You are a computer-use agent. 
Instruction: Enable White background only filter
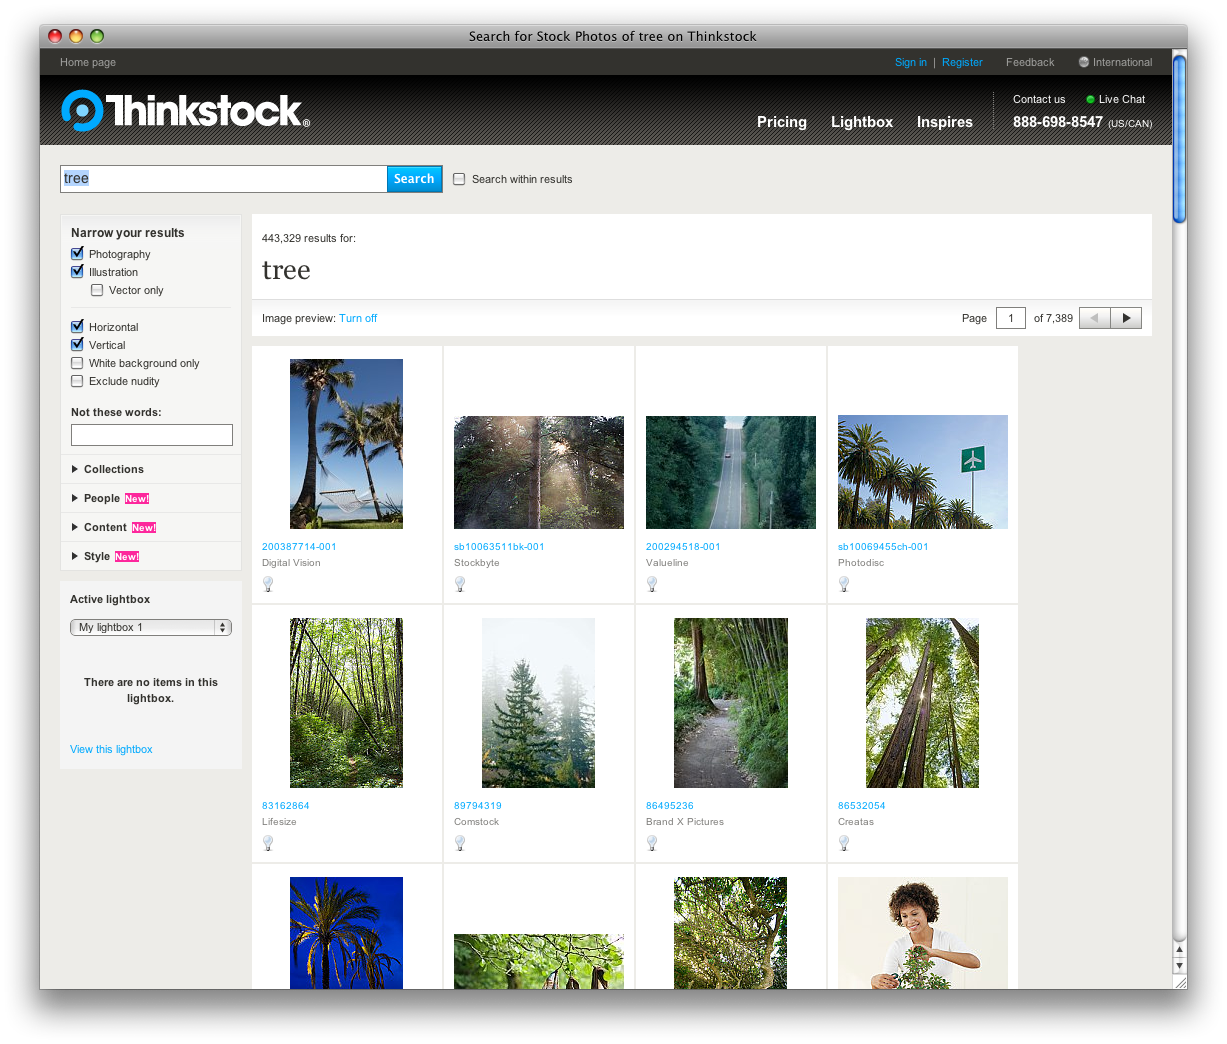(x=77, y=363)
